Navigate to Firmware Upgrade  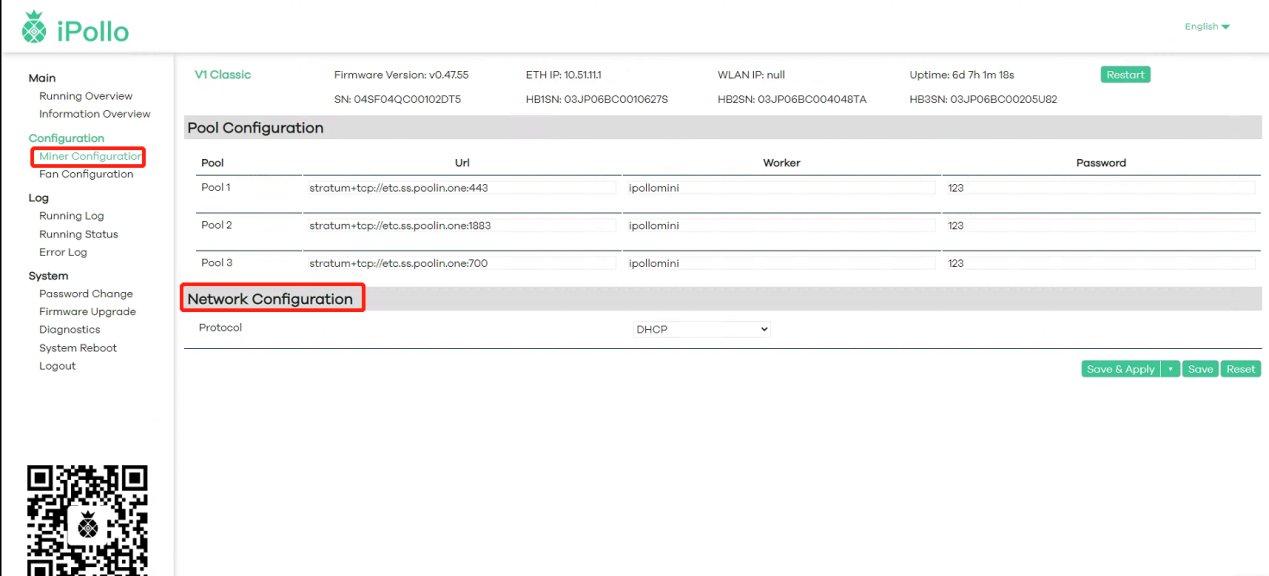tap(87, 312)
